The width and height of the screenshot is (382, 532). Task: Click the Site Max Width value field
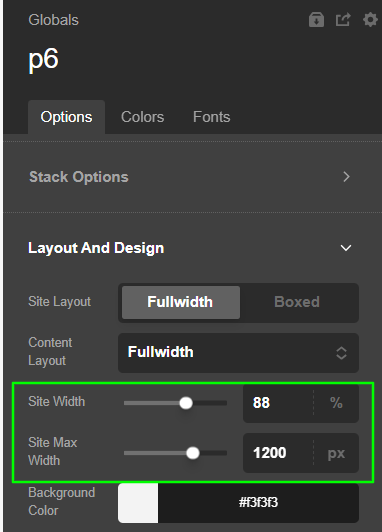click(x=278, y=453)
